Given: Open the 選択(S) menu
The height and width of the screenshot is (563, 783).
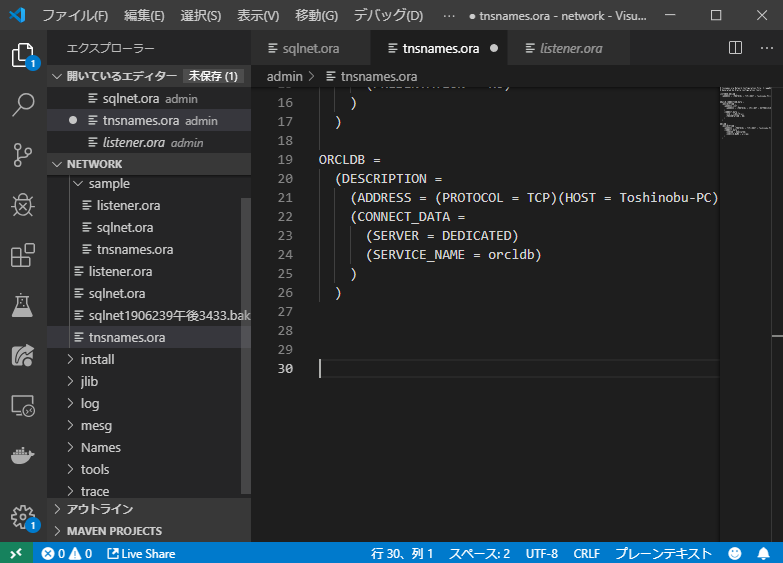Looking at the screenshot, I should tap(201, 15).
